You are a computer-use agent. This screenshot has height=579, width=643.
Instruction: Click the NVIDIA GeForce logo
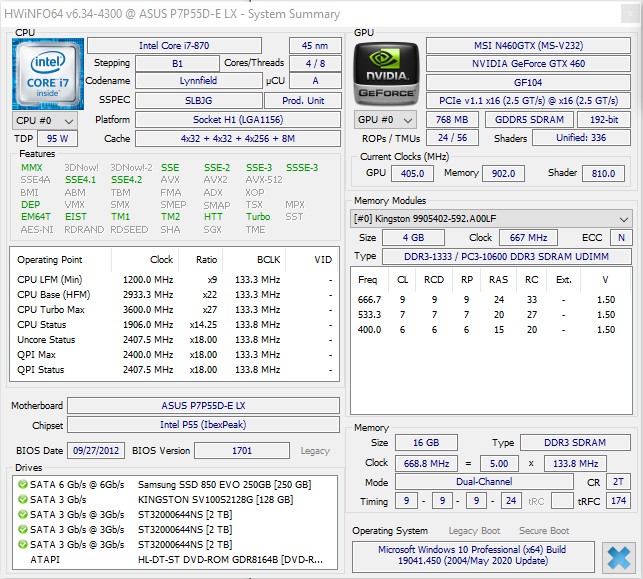[x=386, y=74]
